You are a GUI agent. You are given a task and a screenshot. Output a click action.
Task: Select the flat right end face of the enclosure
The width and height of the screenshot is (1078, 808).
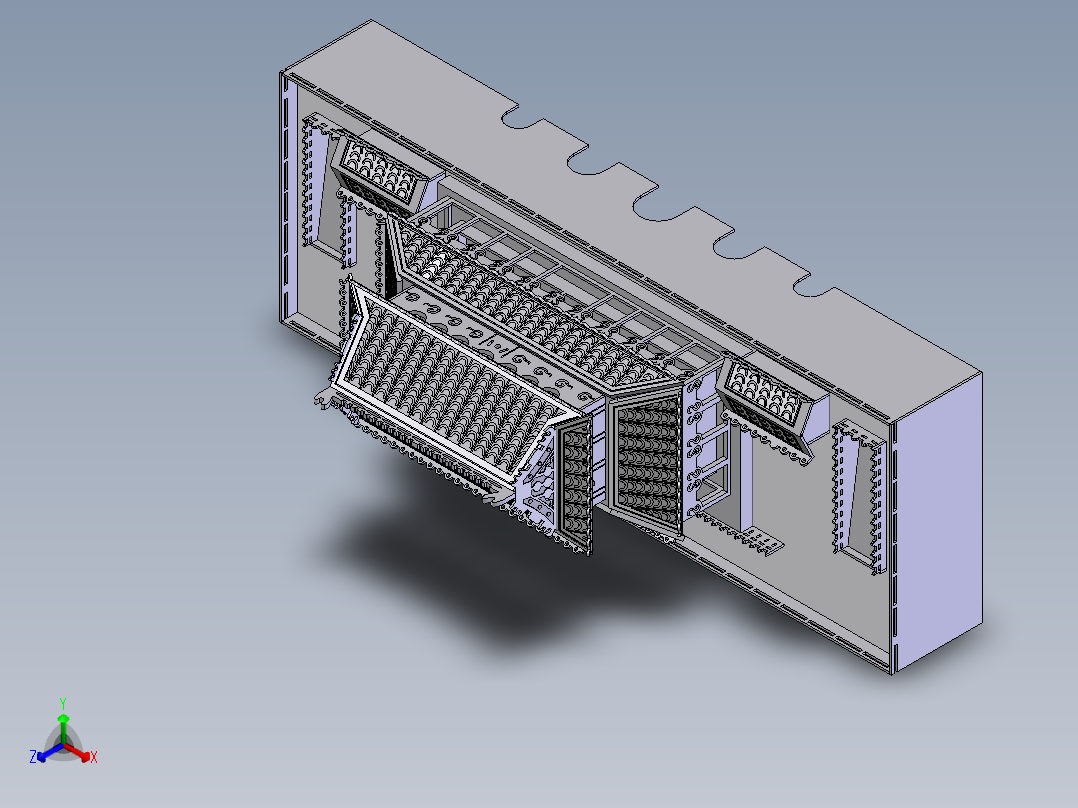click(940, 523)
